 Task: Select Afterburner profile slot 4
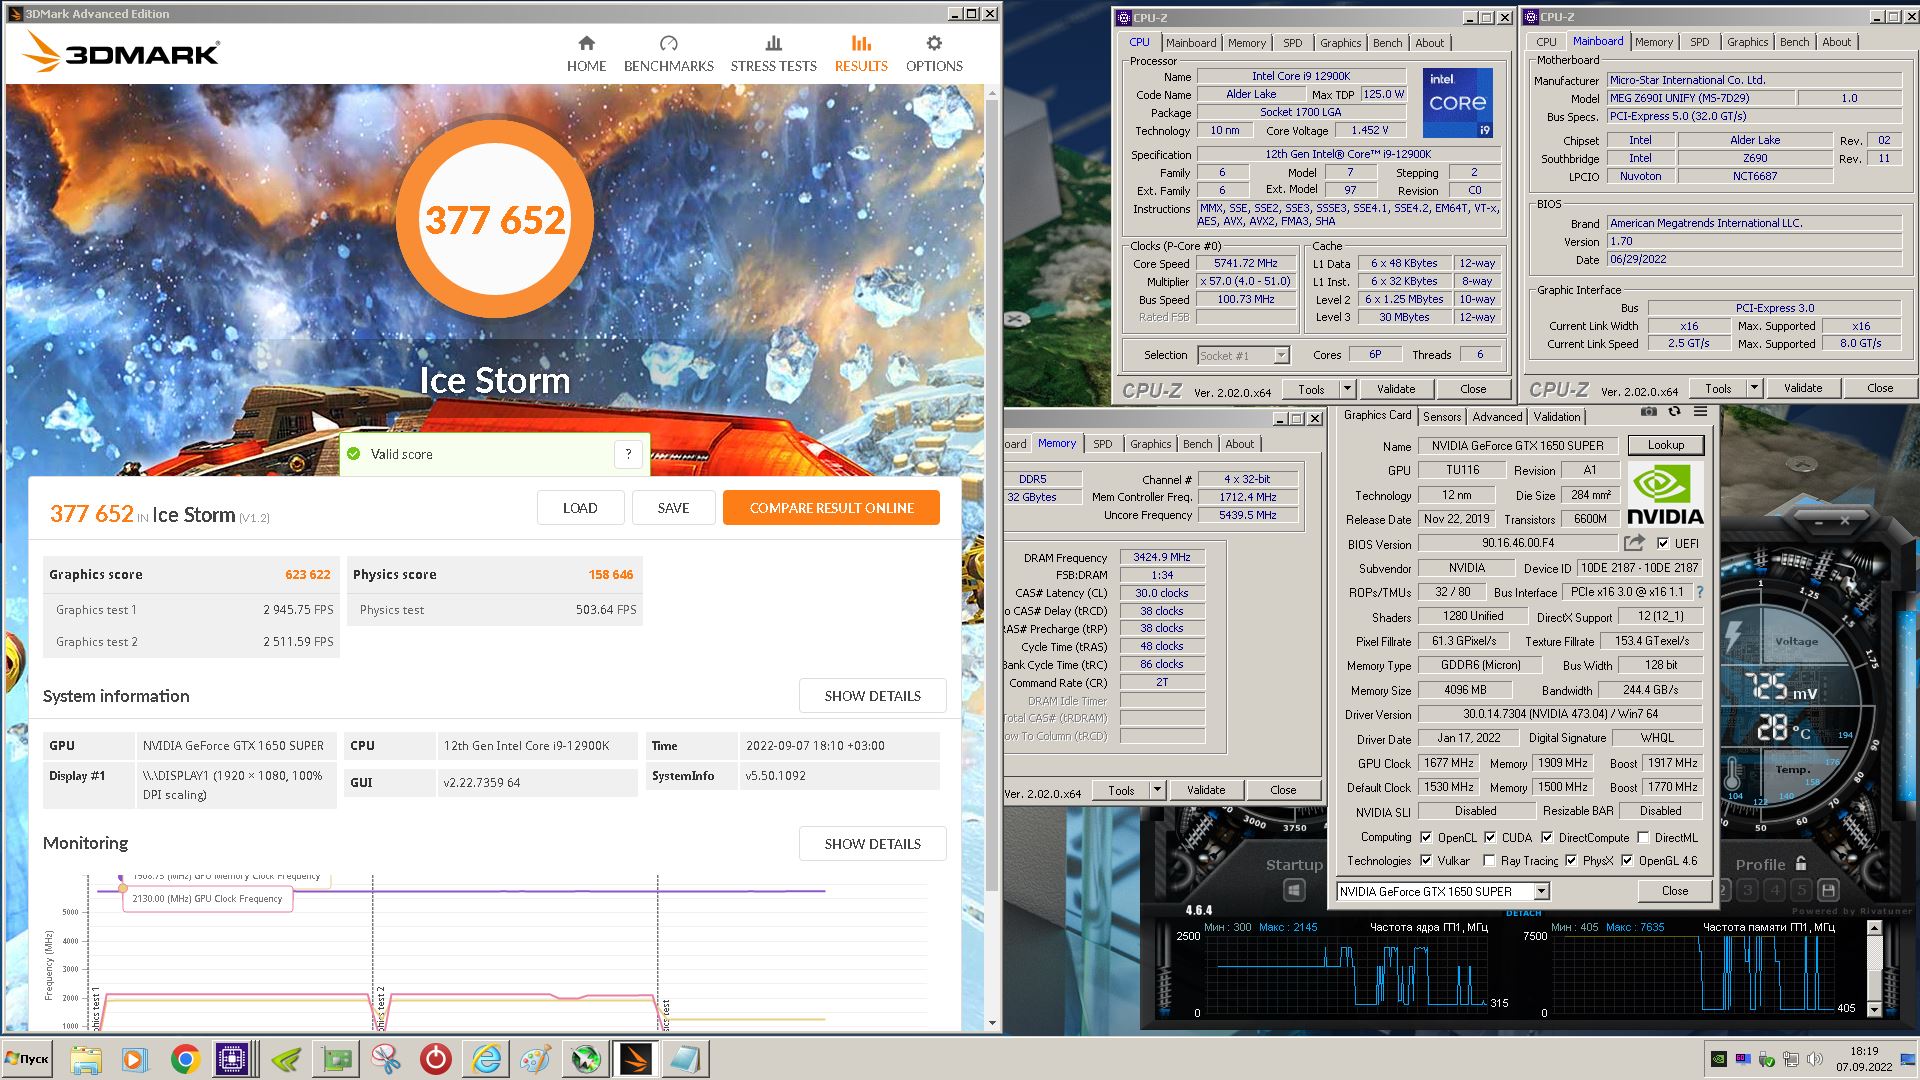pyautogui.click(x=1775, y=890)
